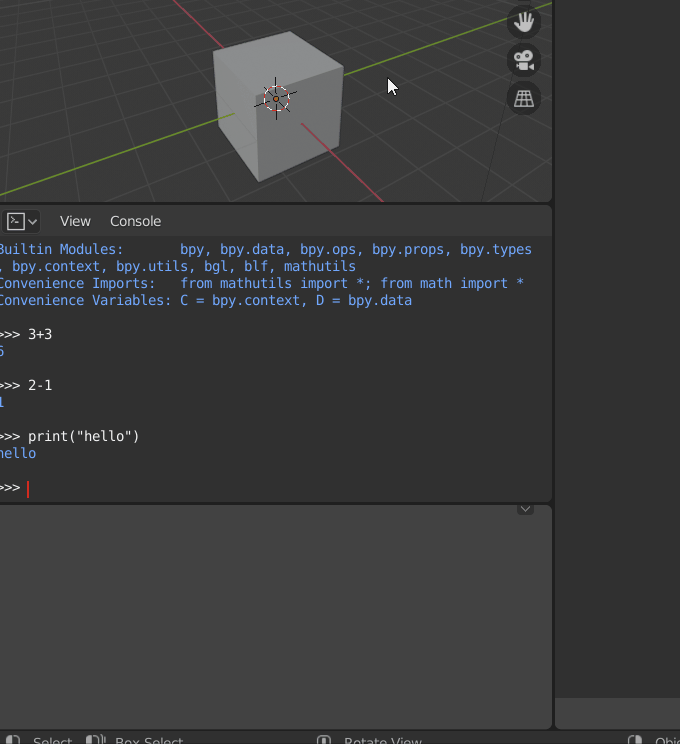Viewport: 680px width, 744px height.
Task: Switch perspective/orthographic with the grid icon
Action: pyautogui.click(x=524, y=99)
